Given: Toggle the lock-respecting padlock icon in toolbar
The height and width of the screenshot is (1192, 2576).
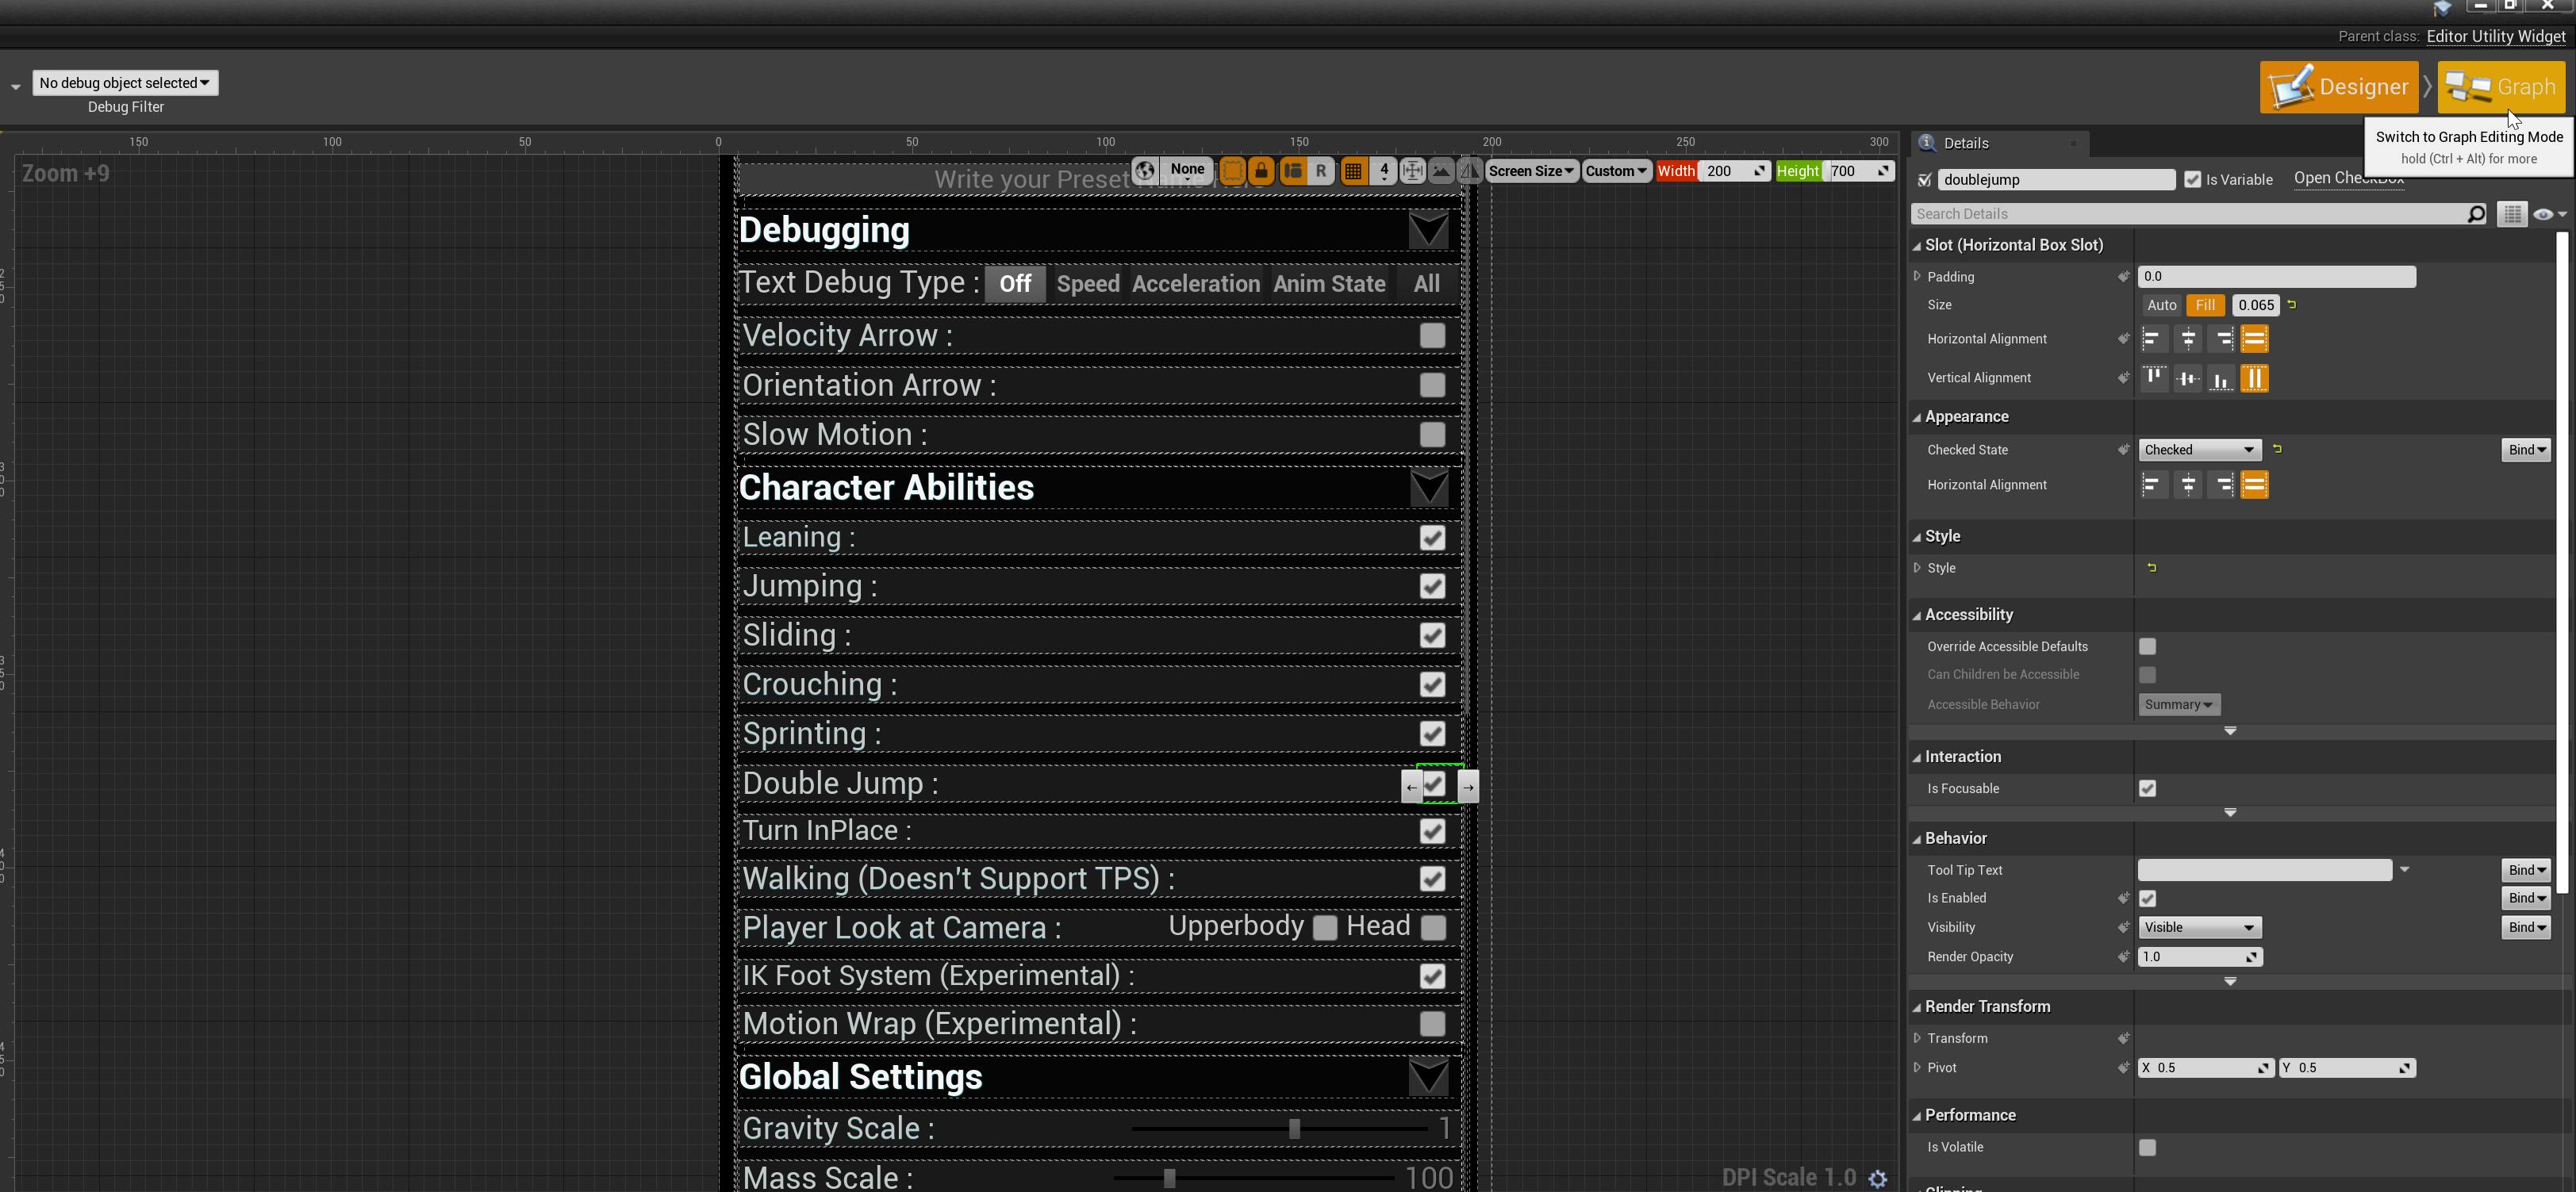Looking at the screenshot, I should [x=1261, y=171].
